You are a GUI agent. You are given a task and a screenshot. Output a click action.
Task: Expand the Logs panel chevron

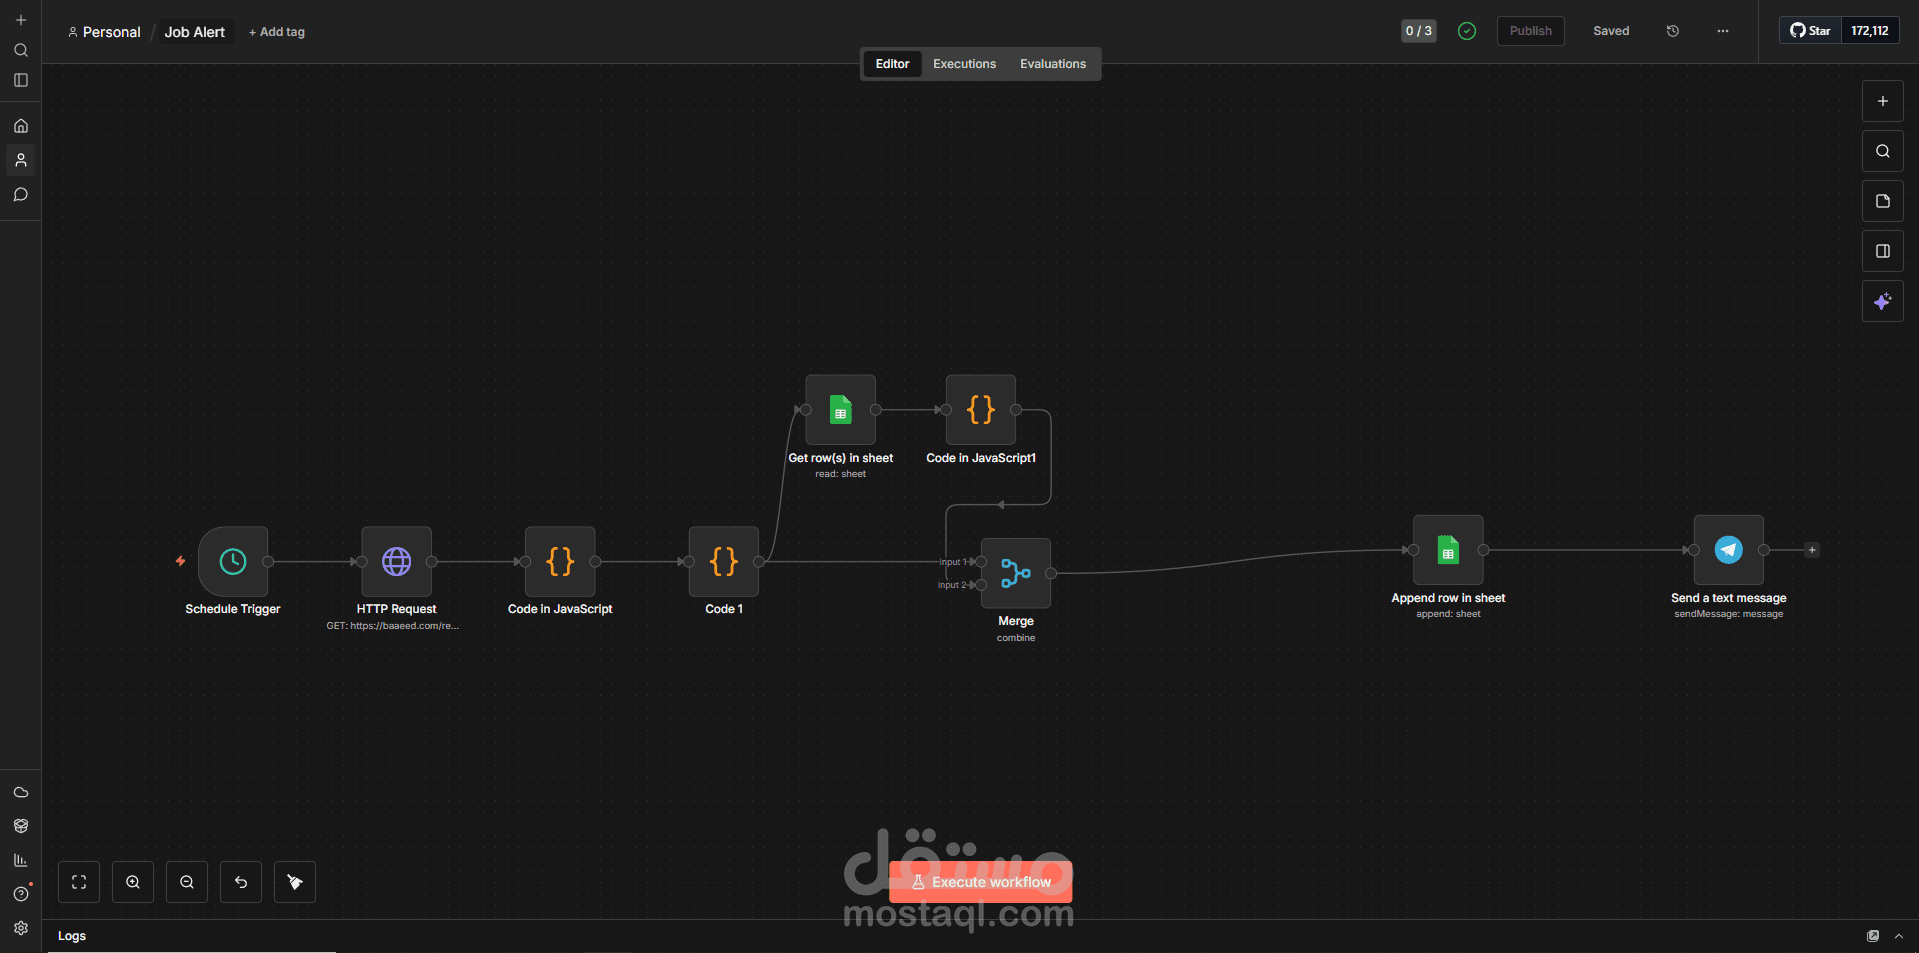point(1899,936)
